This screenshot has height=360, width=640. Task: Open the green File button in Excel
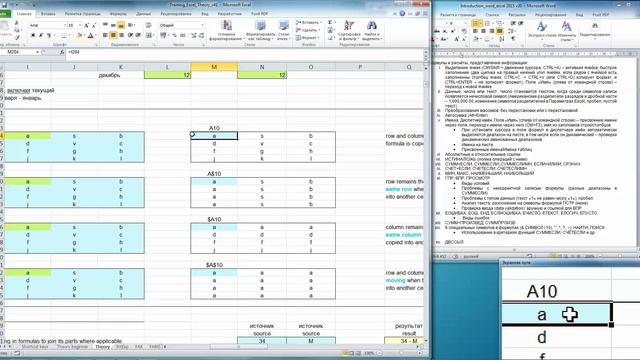tap(4, 14)
